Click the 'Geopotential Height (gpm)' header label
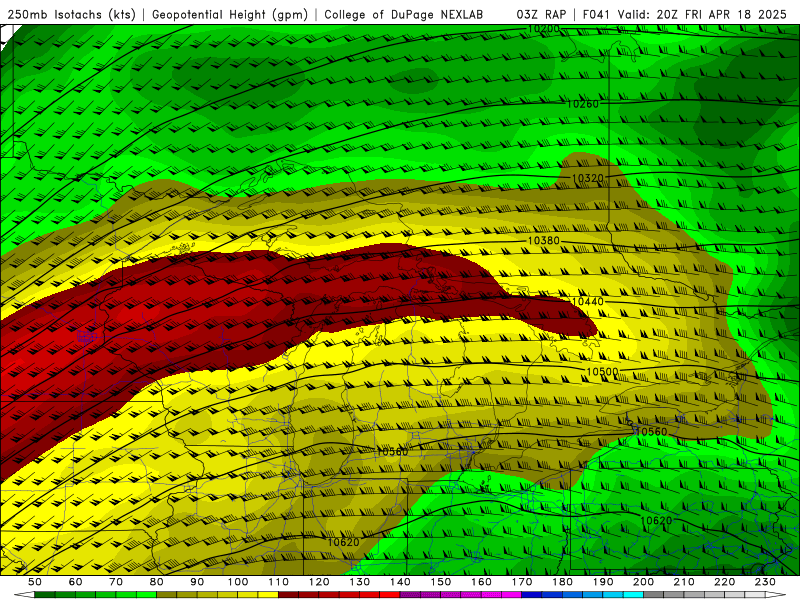This screenshot has width=800, height=600. tap(230, 15)
